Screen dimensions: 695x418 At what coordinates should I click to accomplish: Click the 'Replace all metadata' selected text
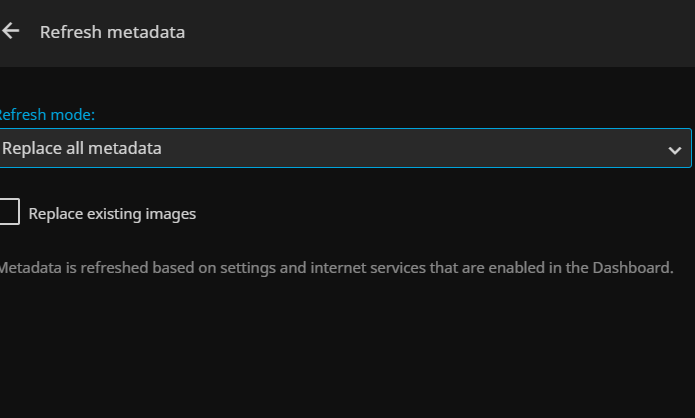82,148
